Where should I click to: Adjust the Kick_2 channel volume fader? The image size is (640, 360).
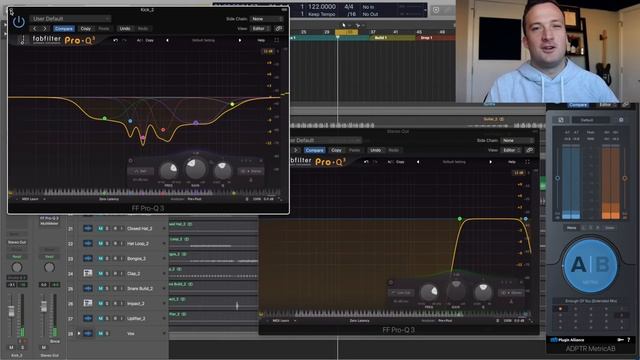pos(11,311)
